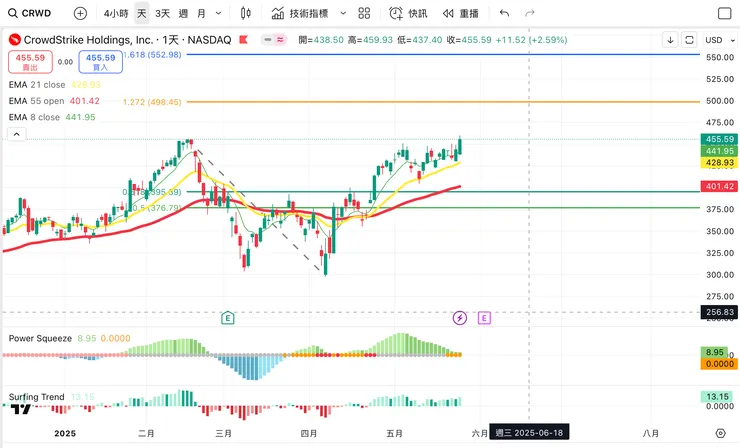Click the blue 買入 buy price button

[101, 62]
